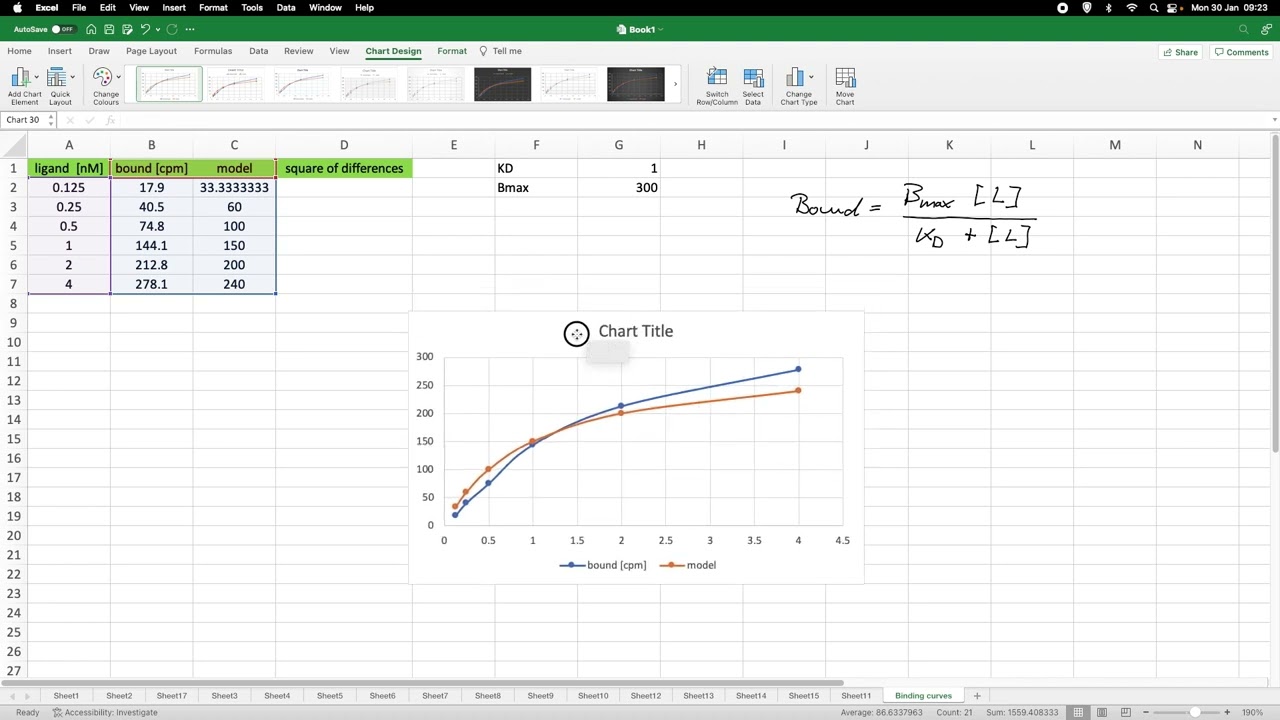Click the Wi-Fi icon in the menu bar
The image size is (1280, 720).
point(1131,8)
